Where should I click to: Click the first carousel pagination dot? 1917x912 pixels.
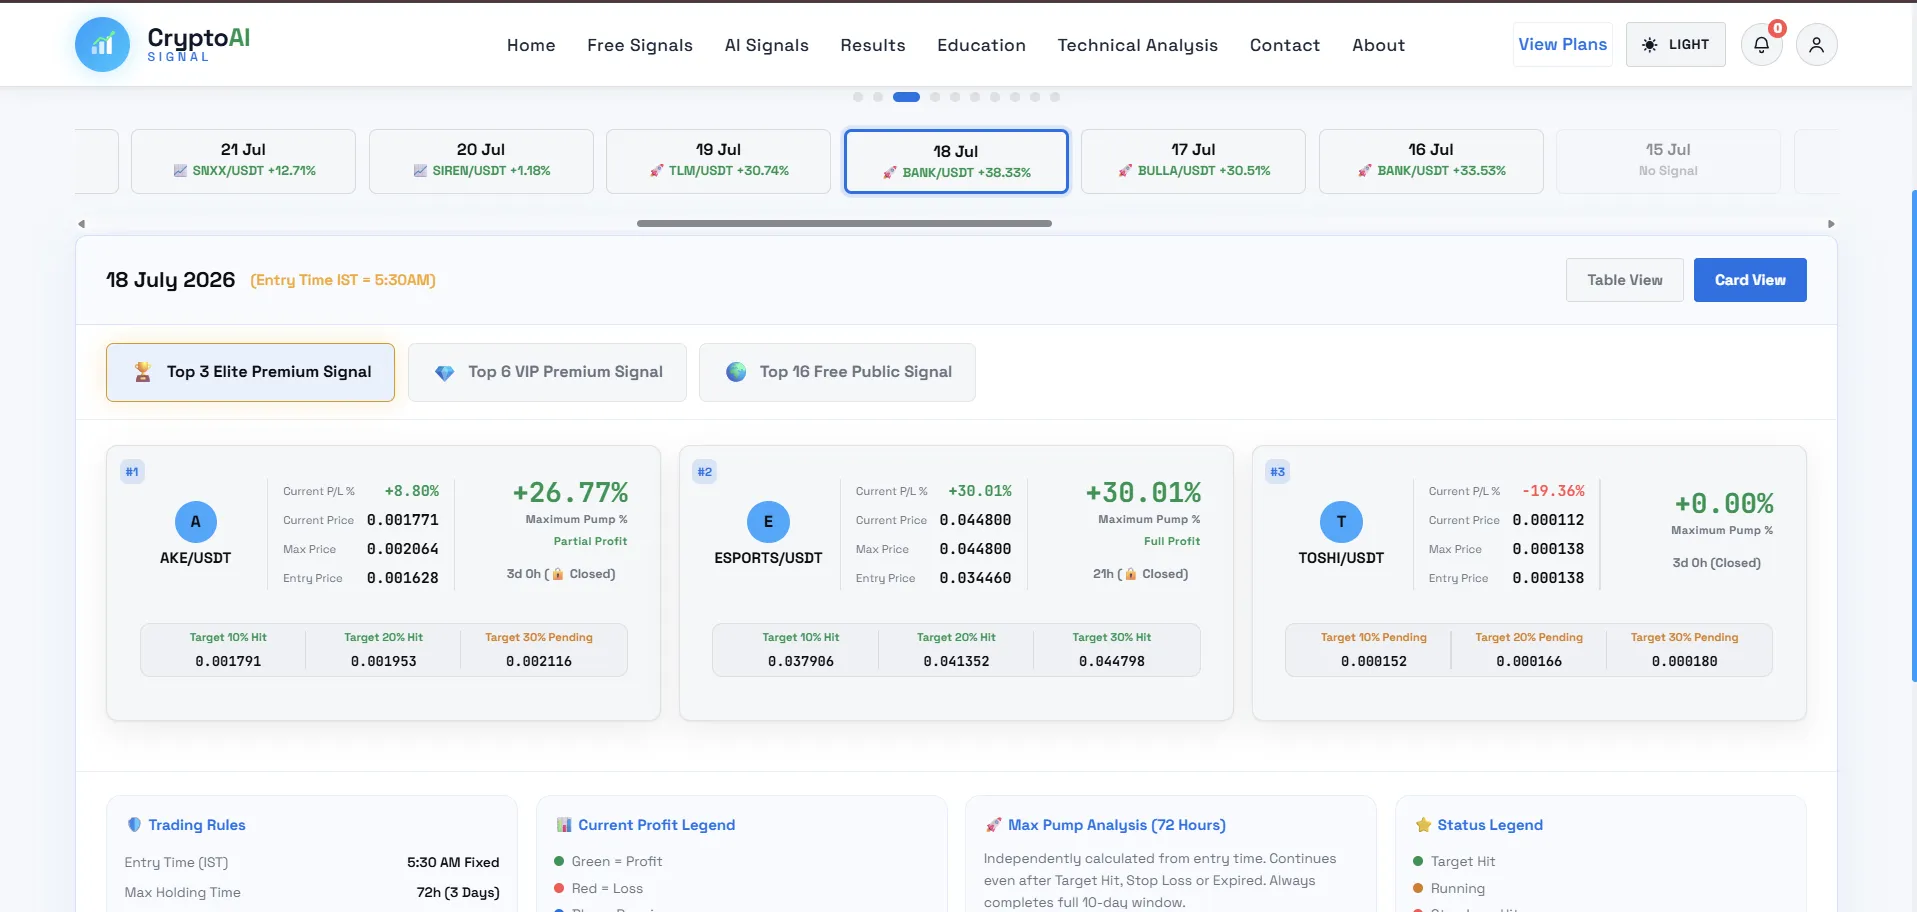point(858,97)
